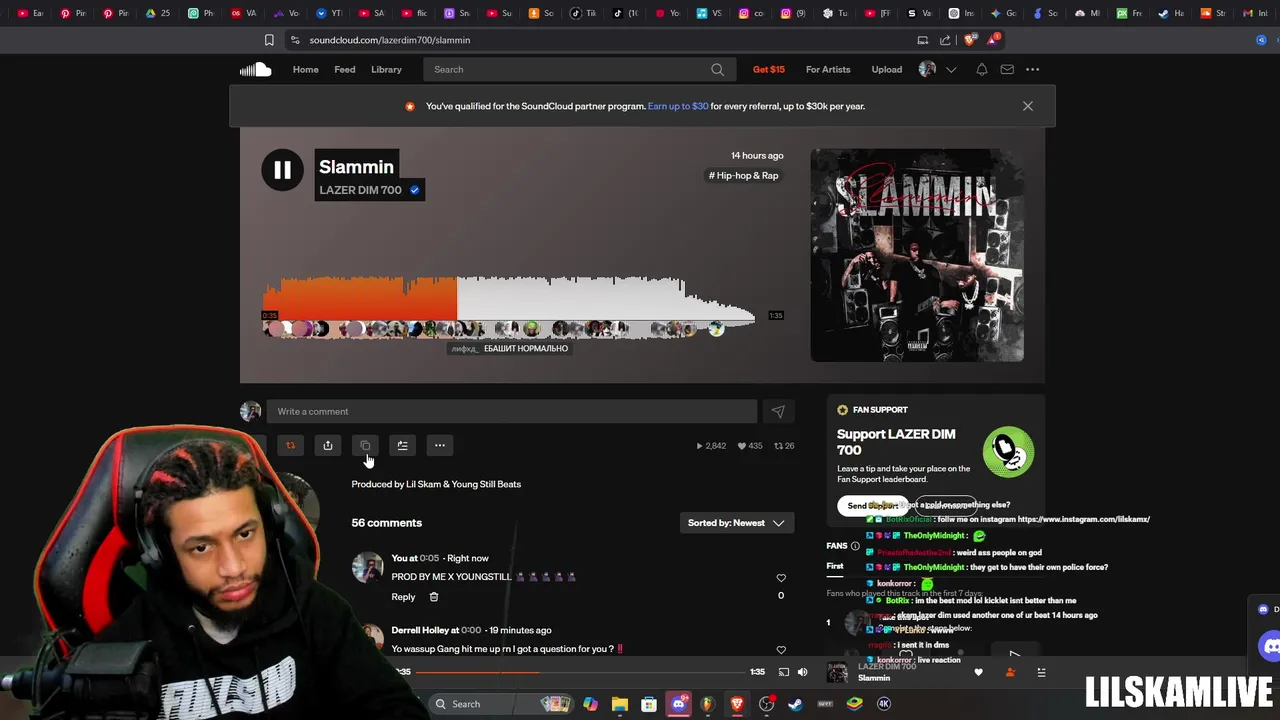Open the LAZER DIM 700 artist name on the track
This screenshot has height=720, width=1280.
click(360, 190)
